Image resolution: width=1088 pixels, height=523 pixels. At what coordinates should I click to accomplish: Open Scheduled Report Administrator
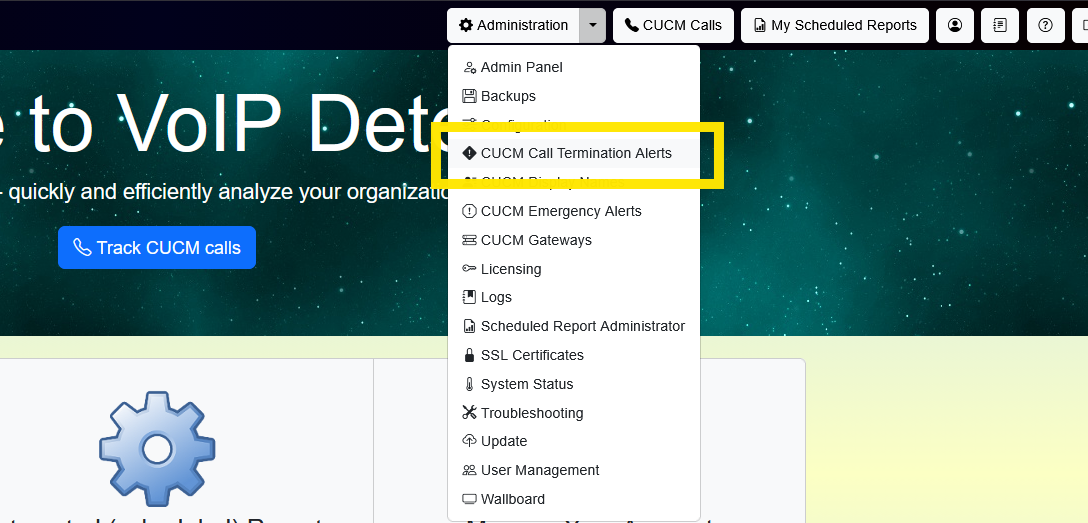pyautogui.click(x=574, y=326)
